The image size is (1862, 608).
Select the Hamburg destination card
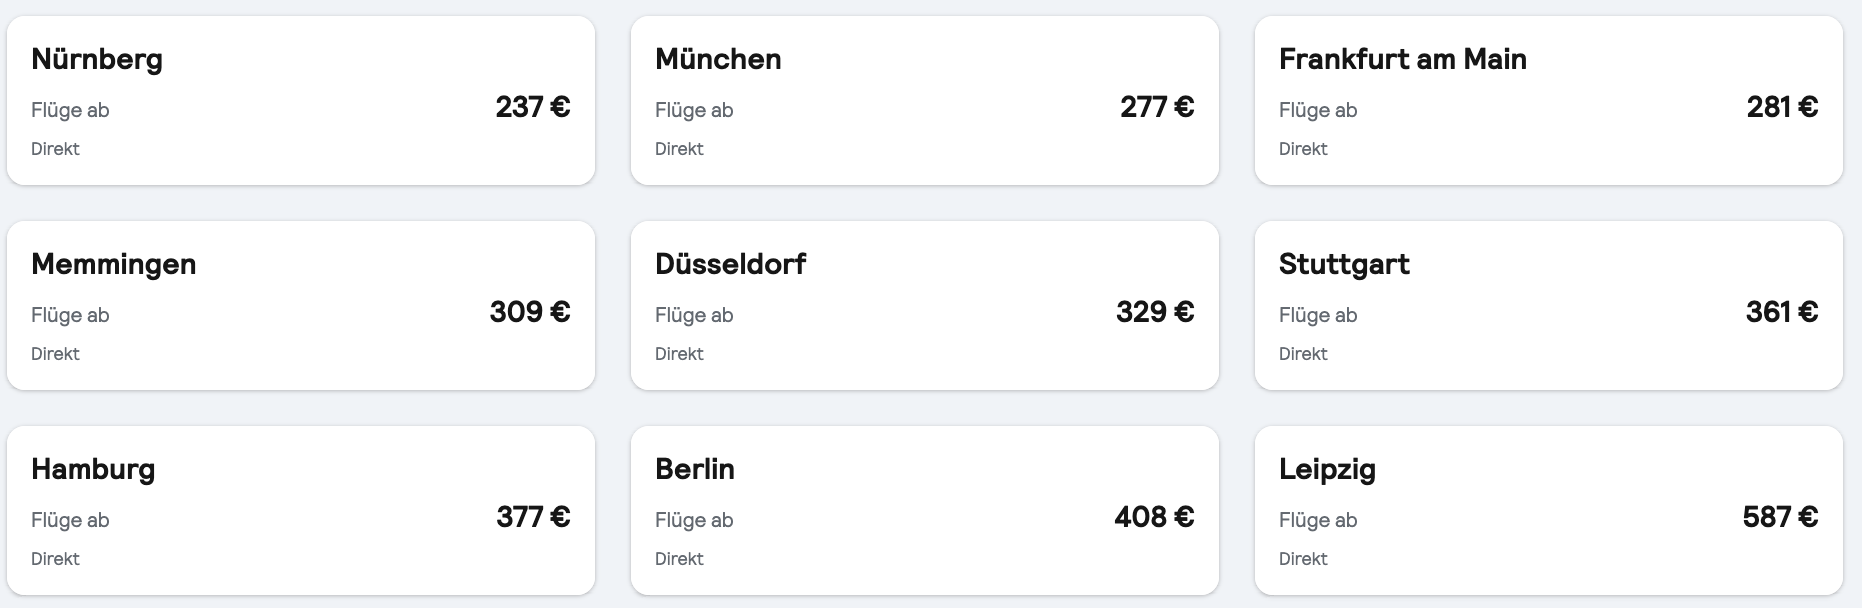pyautogui.click(x=301, y=510)
